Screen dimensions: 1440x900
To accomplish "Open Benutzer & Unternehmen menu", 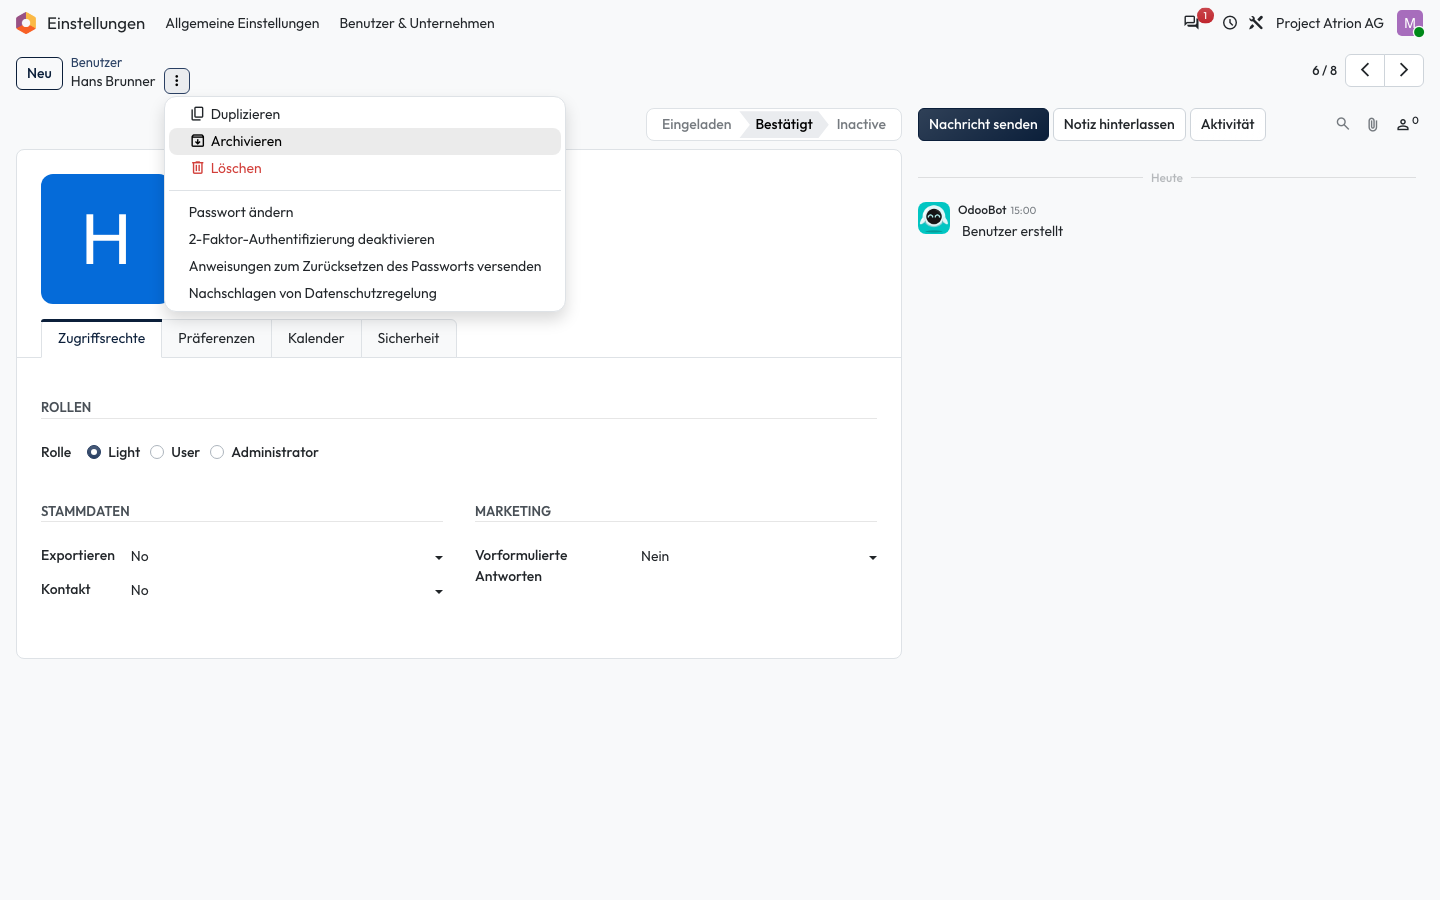I will pyautogui.click(x=417, y=23).
